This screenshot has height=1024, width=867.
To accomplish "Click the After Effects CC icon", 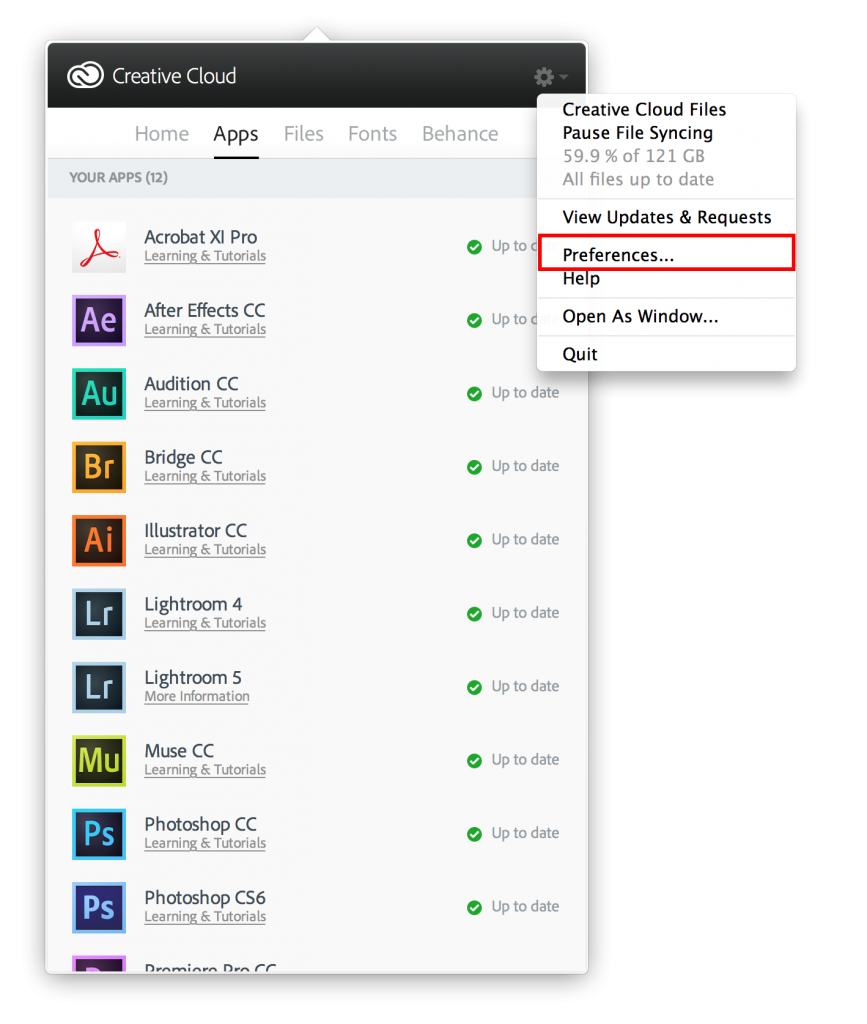I will (99, 320).
